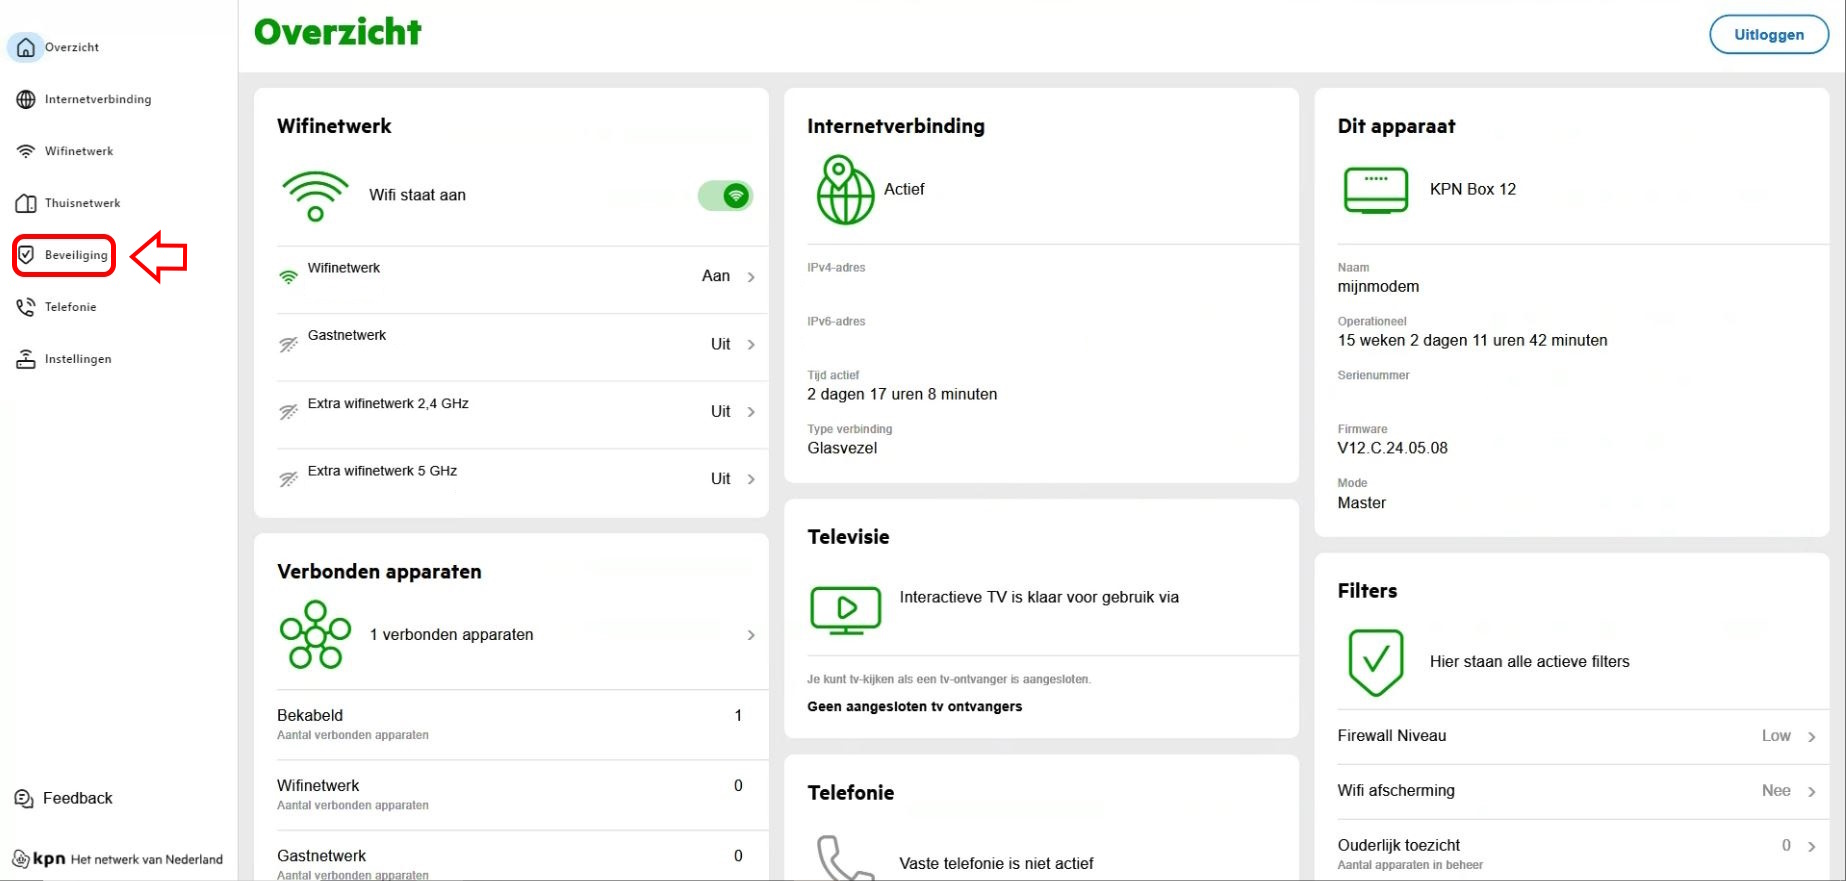Screen dimensions: 1846x881
Task: Open Telefonie menu item in sidebar
Action: click(x=70, y=307)
